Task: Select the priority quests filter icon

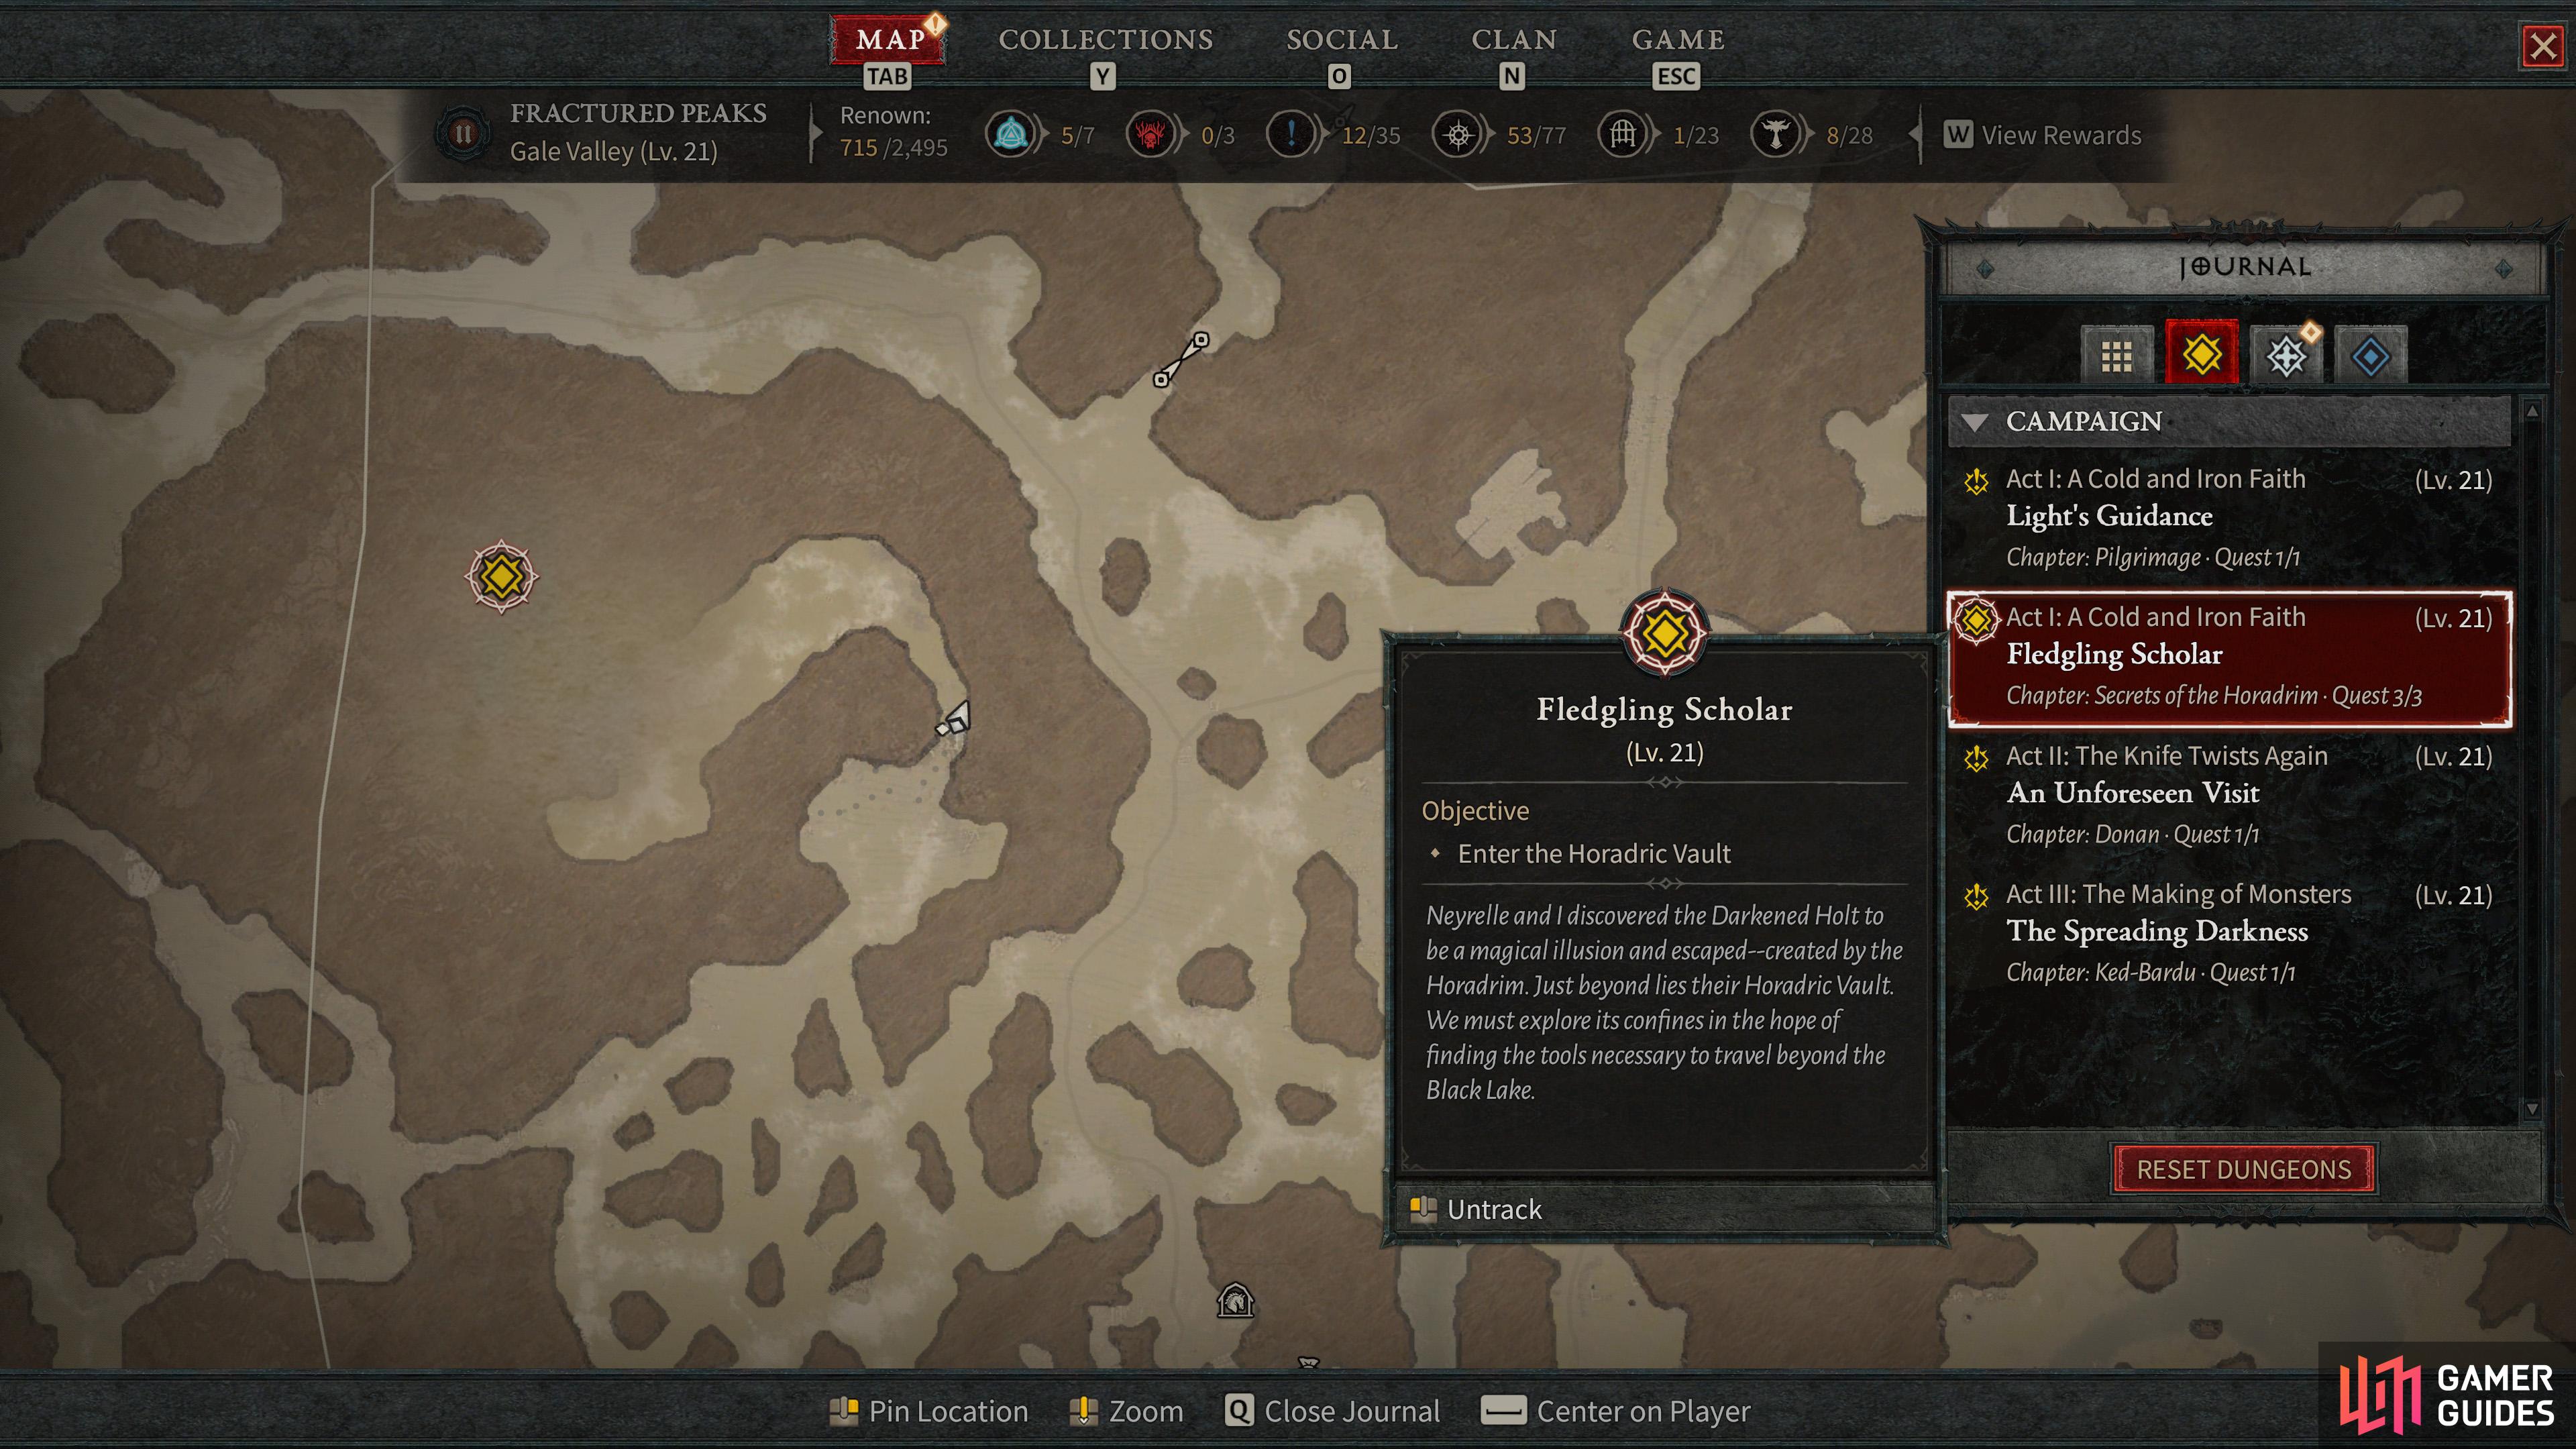Action: click(x=2286, y=355)
